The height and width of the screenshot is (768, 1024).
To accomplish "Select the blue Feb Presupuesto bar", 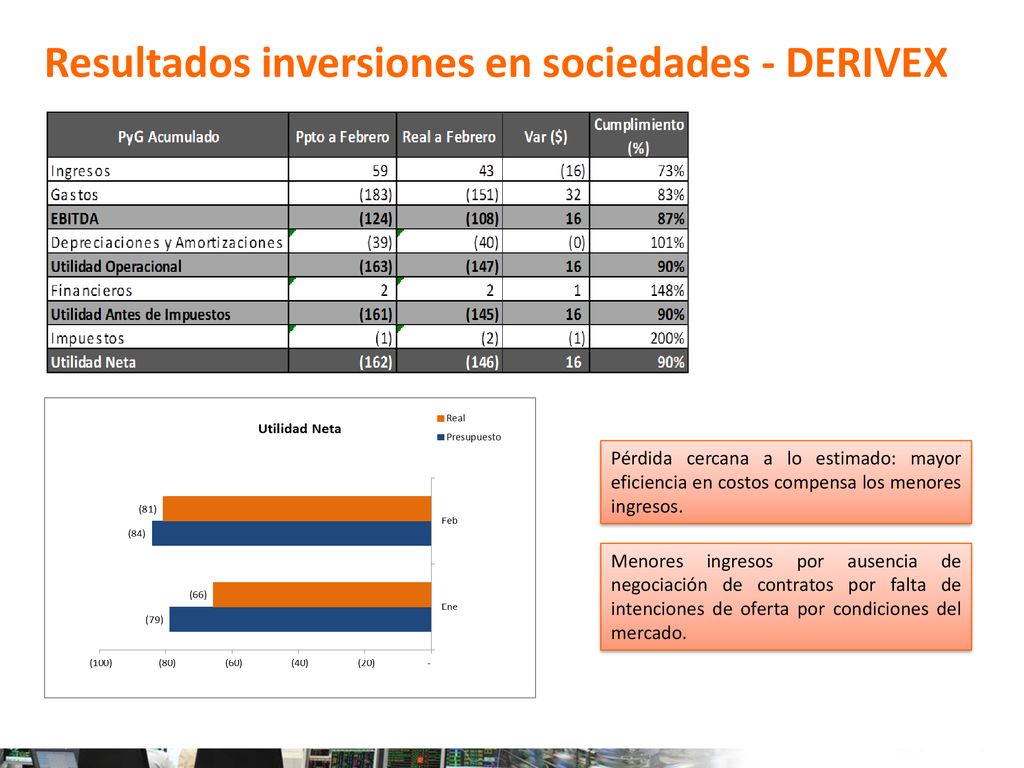I will (292, 534).
